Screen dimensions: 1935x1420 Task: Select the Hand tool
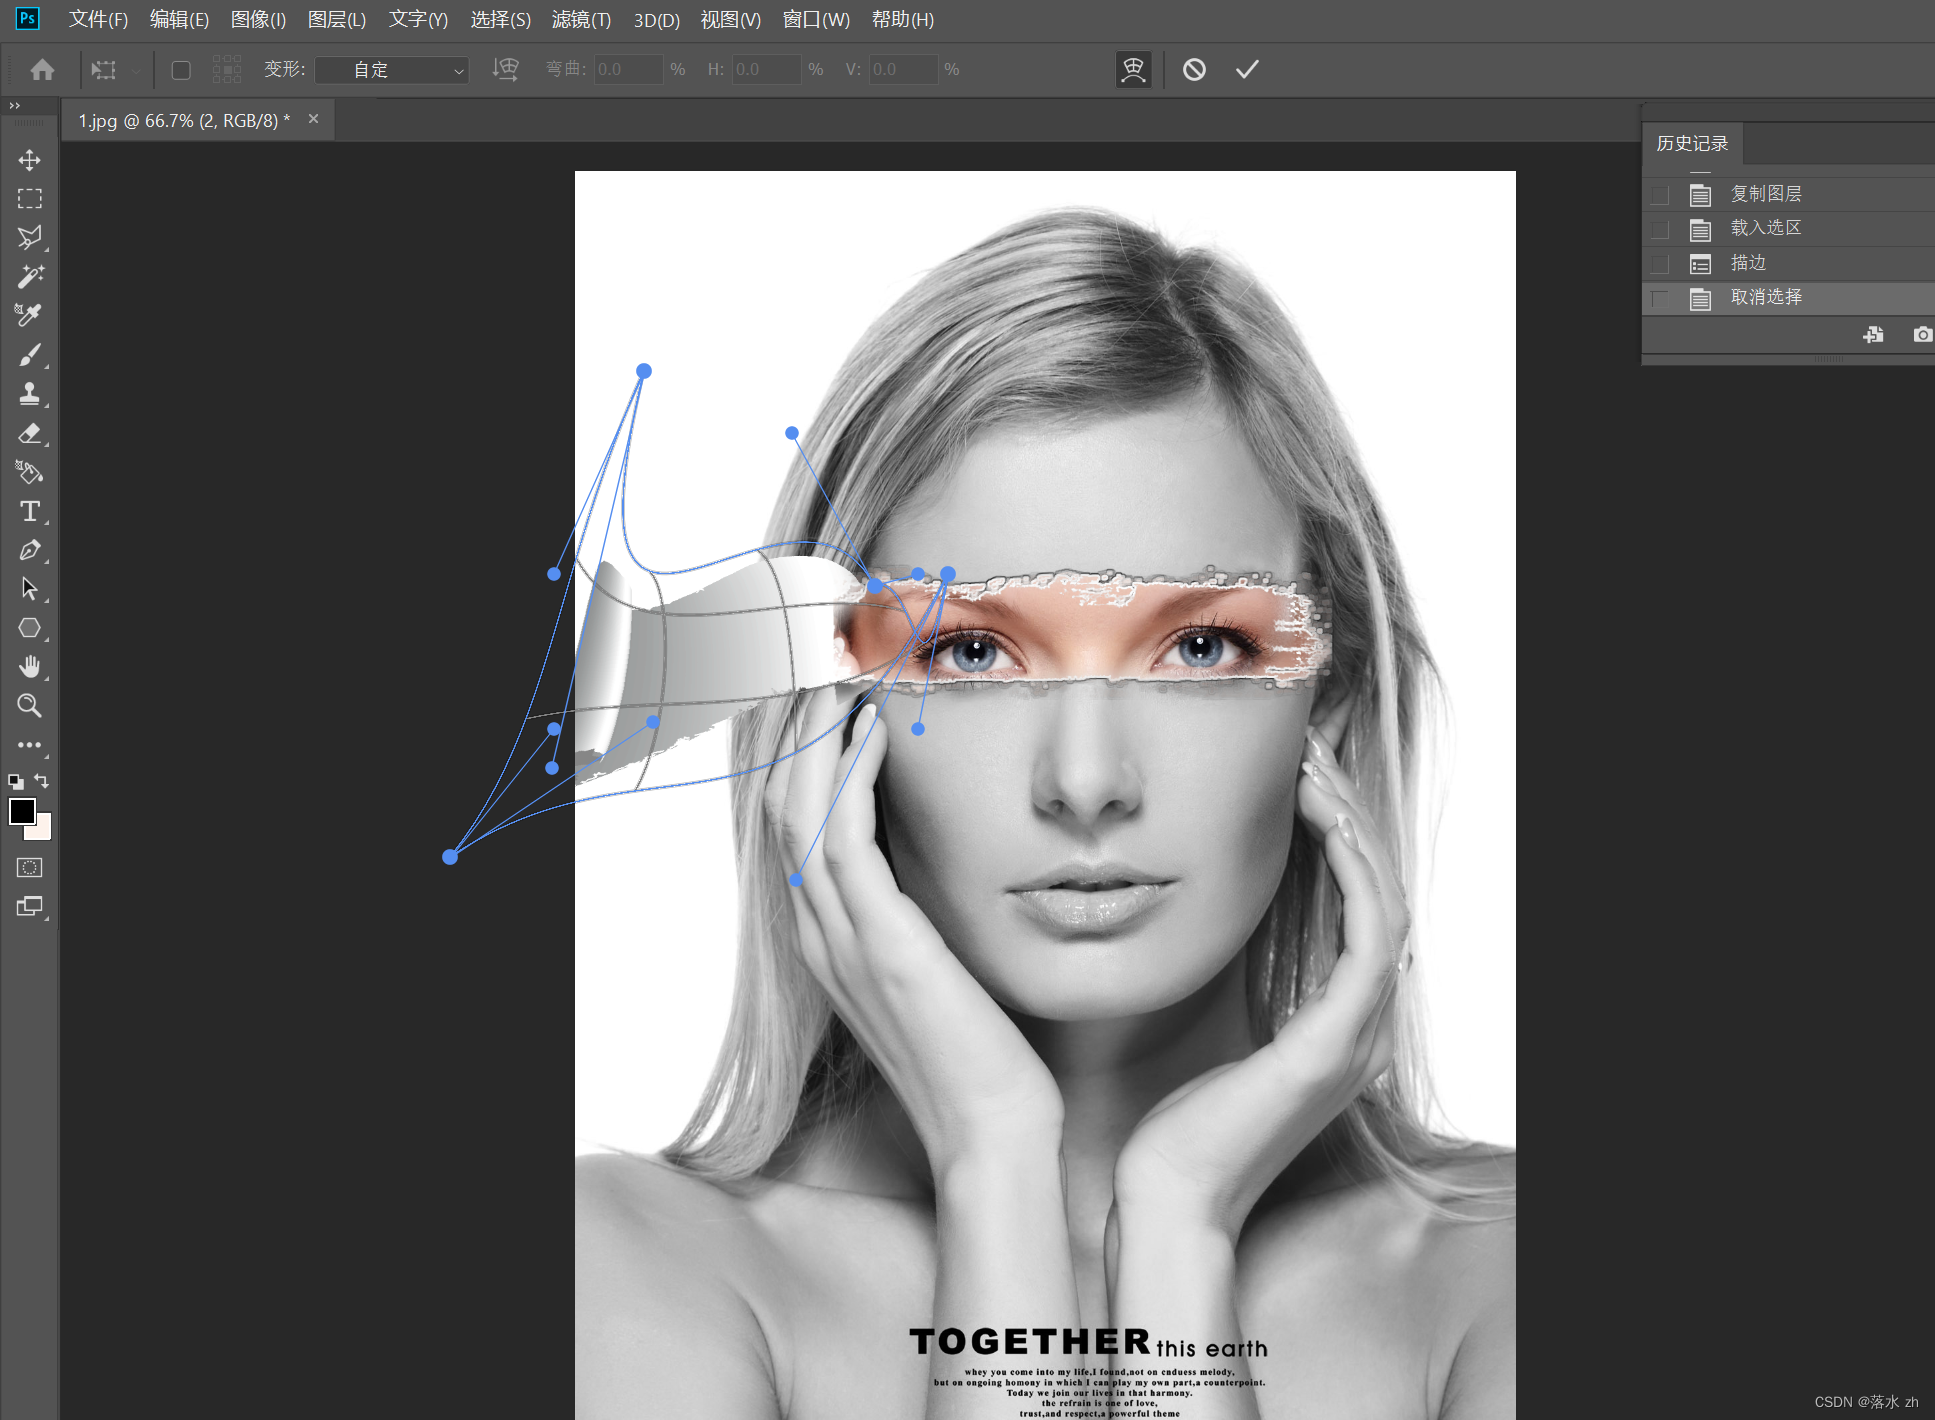click(29, 667)
